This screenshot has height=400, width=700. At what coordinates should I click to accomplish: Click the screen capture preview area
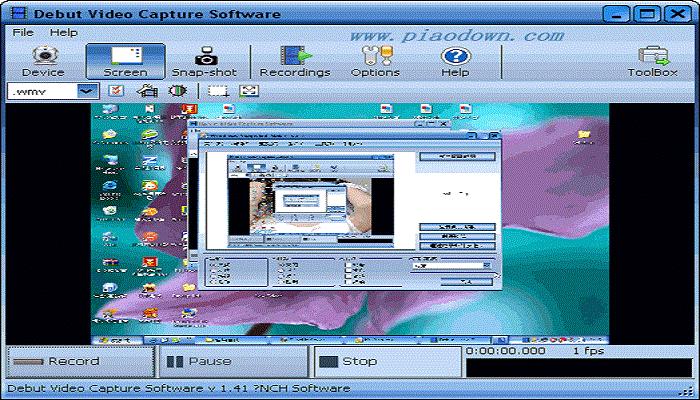coord(350,224)
